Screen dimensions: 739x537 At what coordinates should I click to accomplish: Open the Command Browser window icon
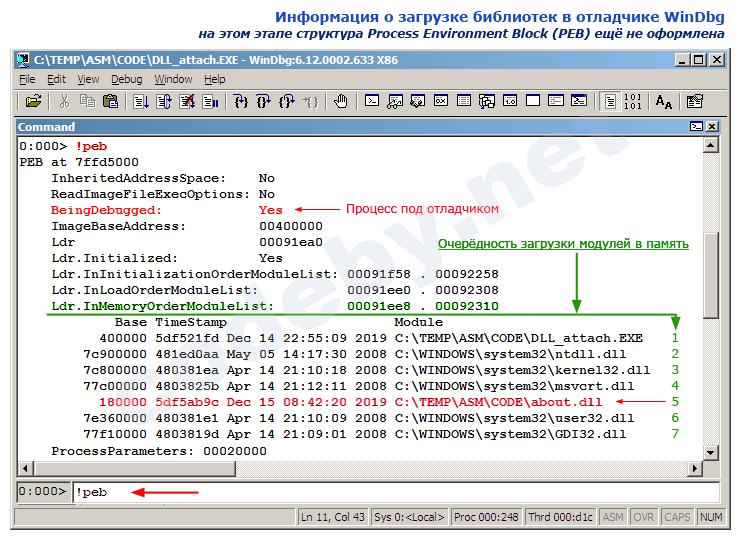pos(579,101)
